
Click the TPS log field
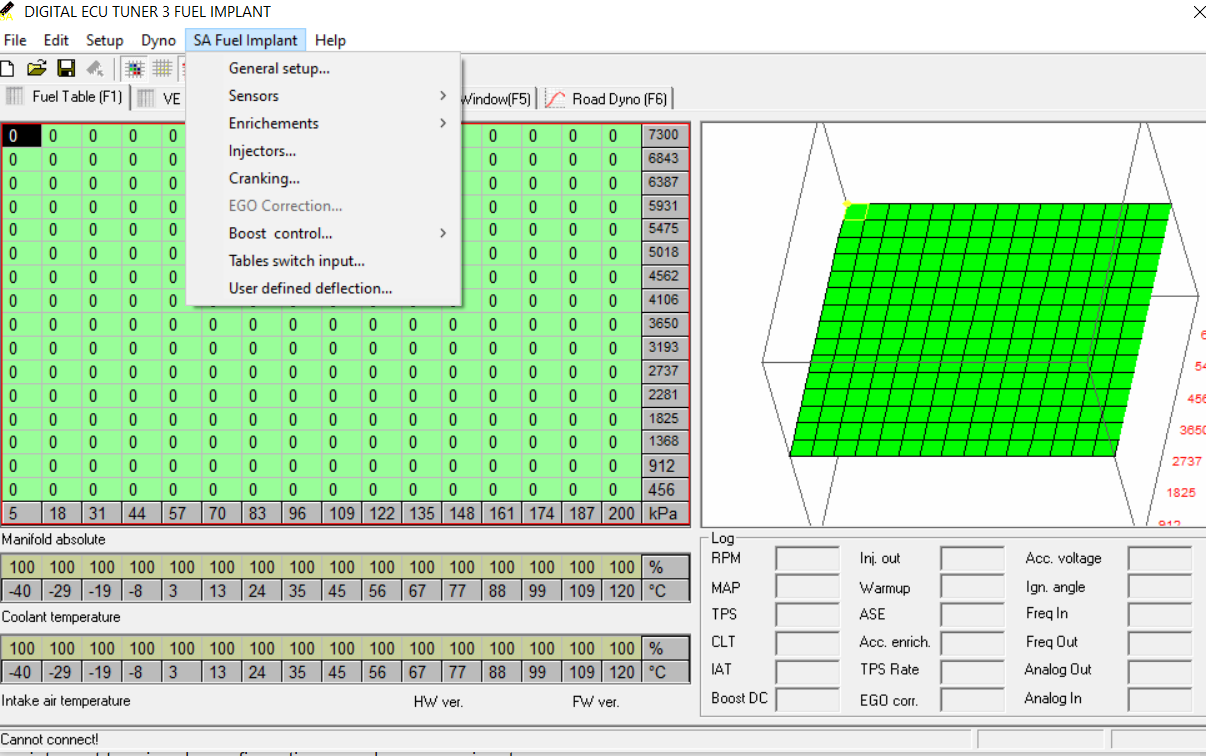point(808,615)
